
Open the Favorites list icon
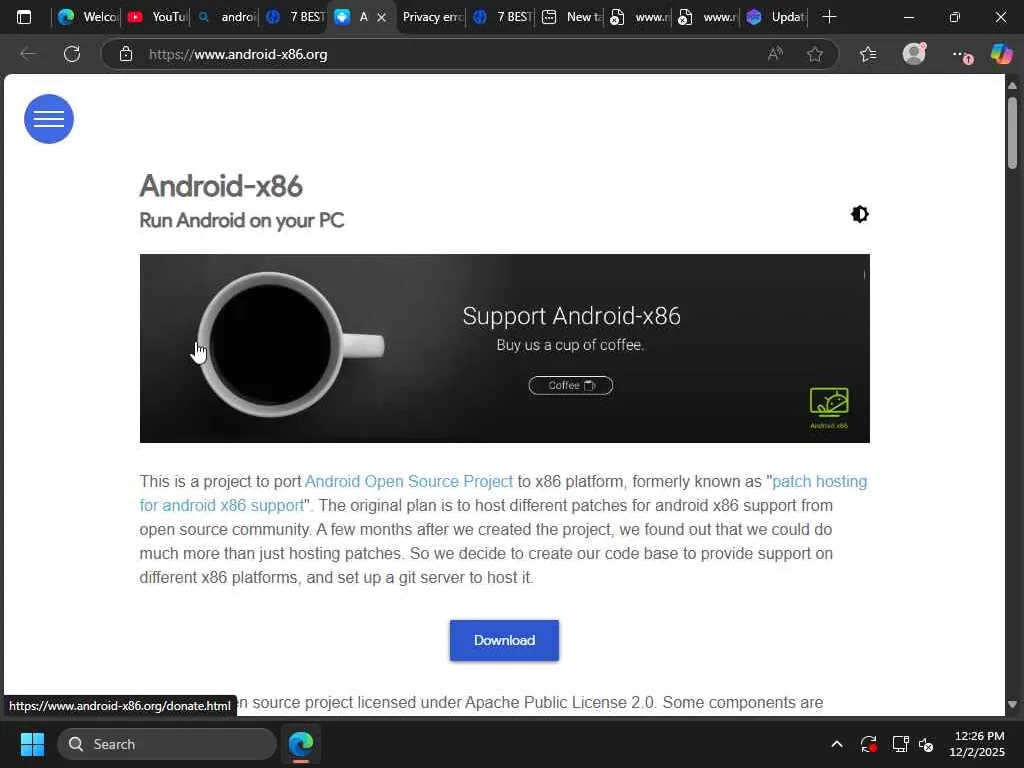tap(868, 54)
